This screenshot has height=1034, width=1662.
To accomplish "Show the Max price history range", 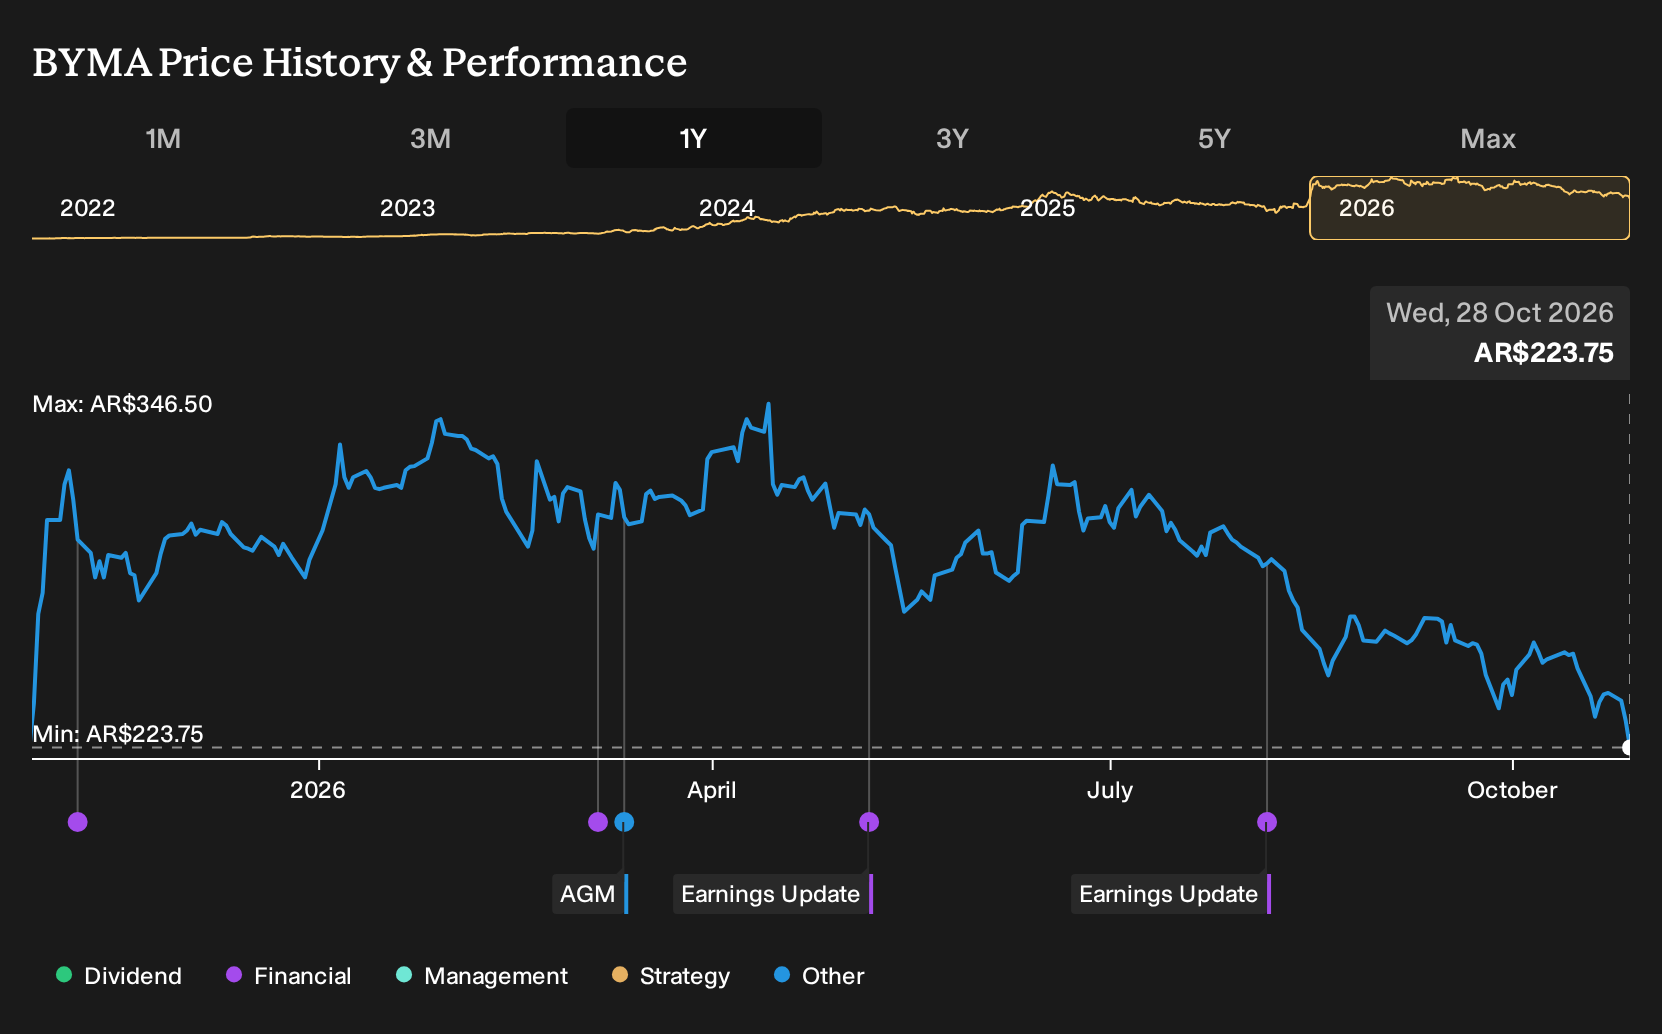I will click(1488, 138).
